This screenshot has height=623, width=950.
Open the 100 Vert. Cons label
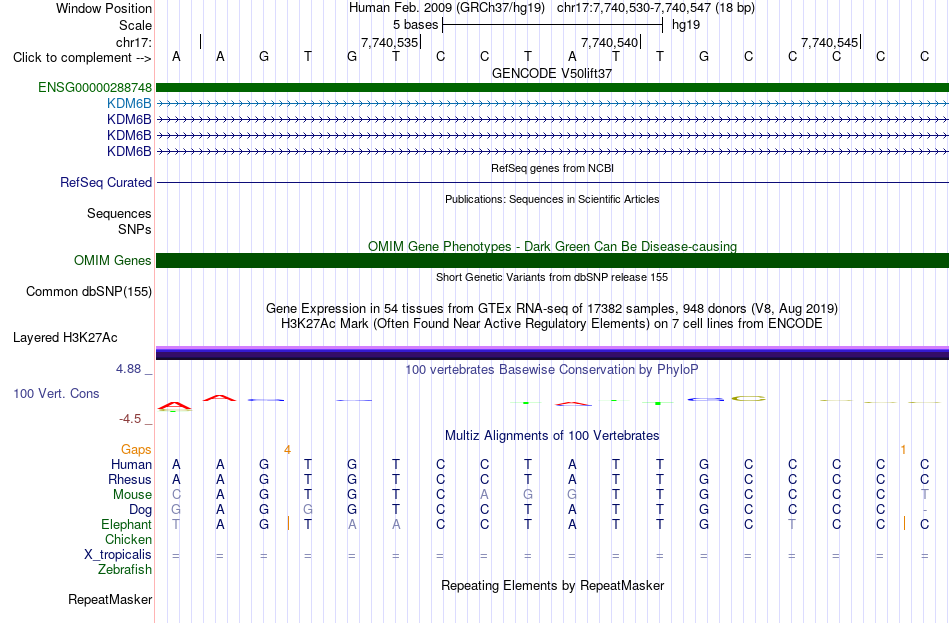56,393
